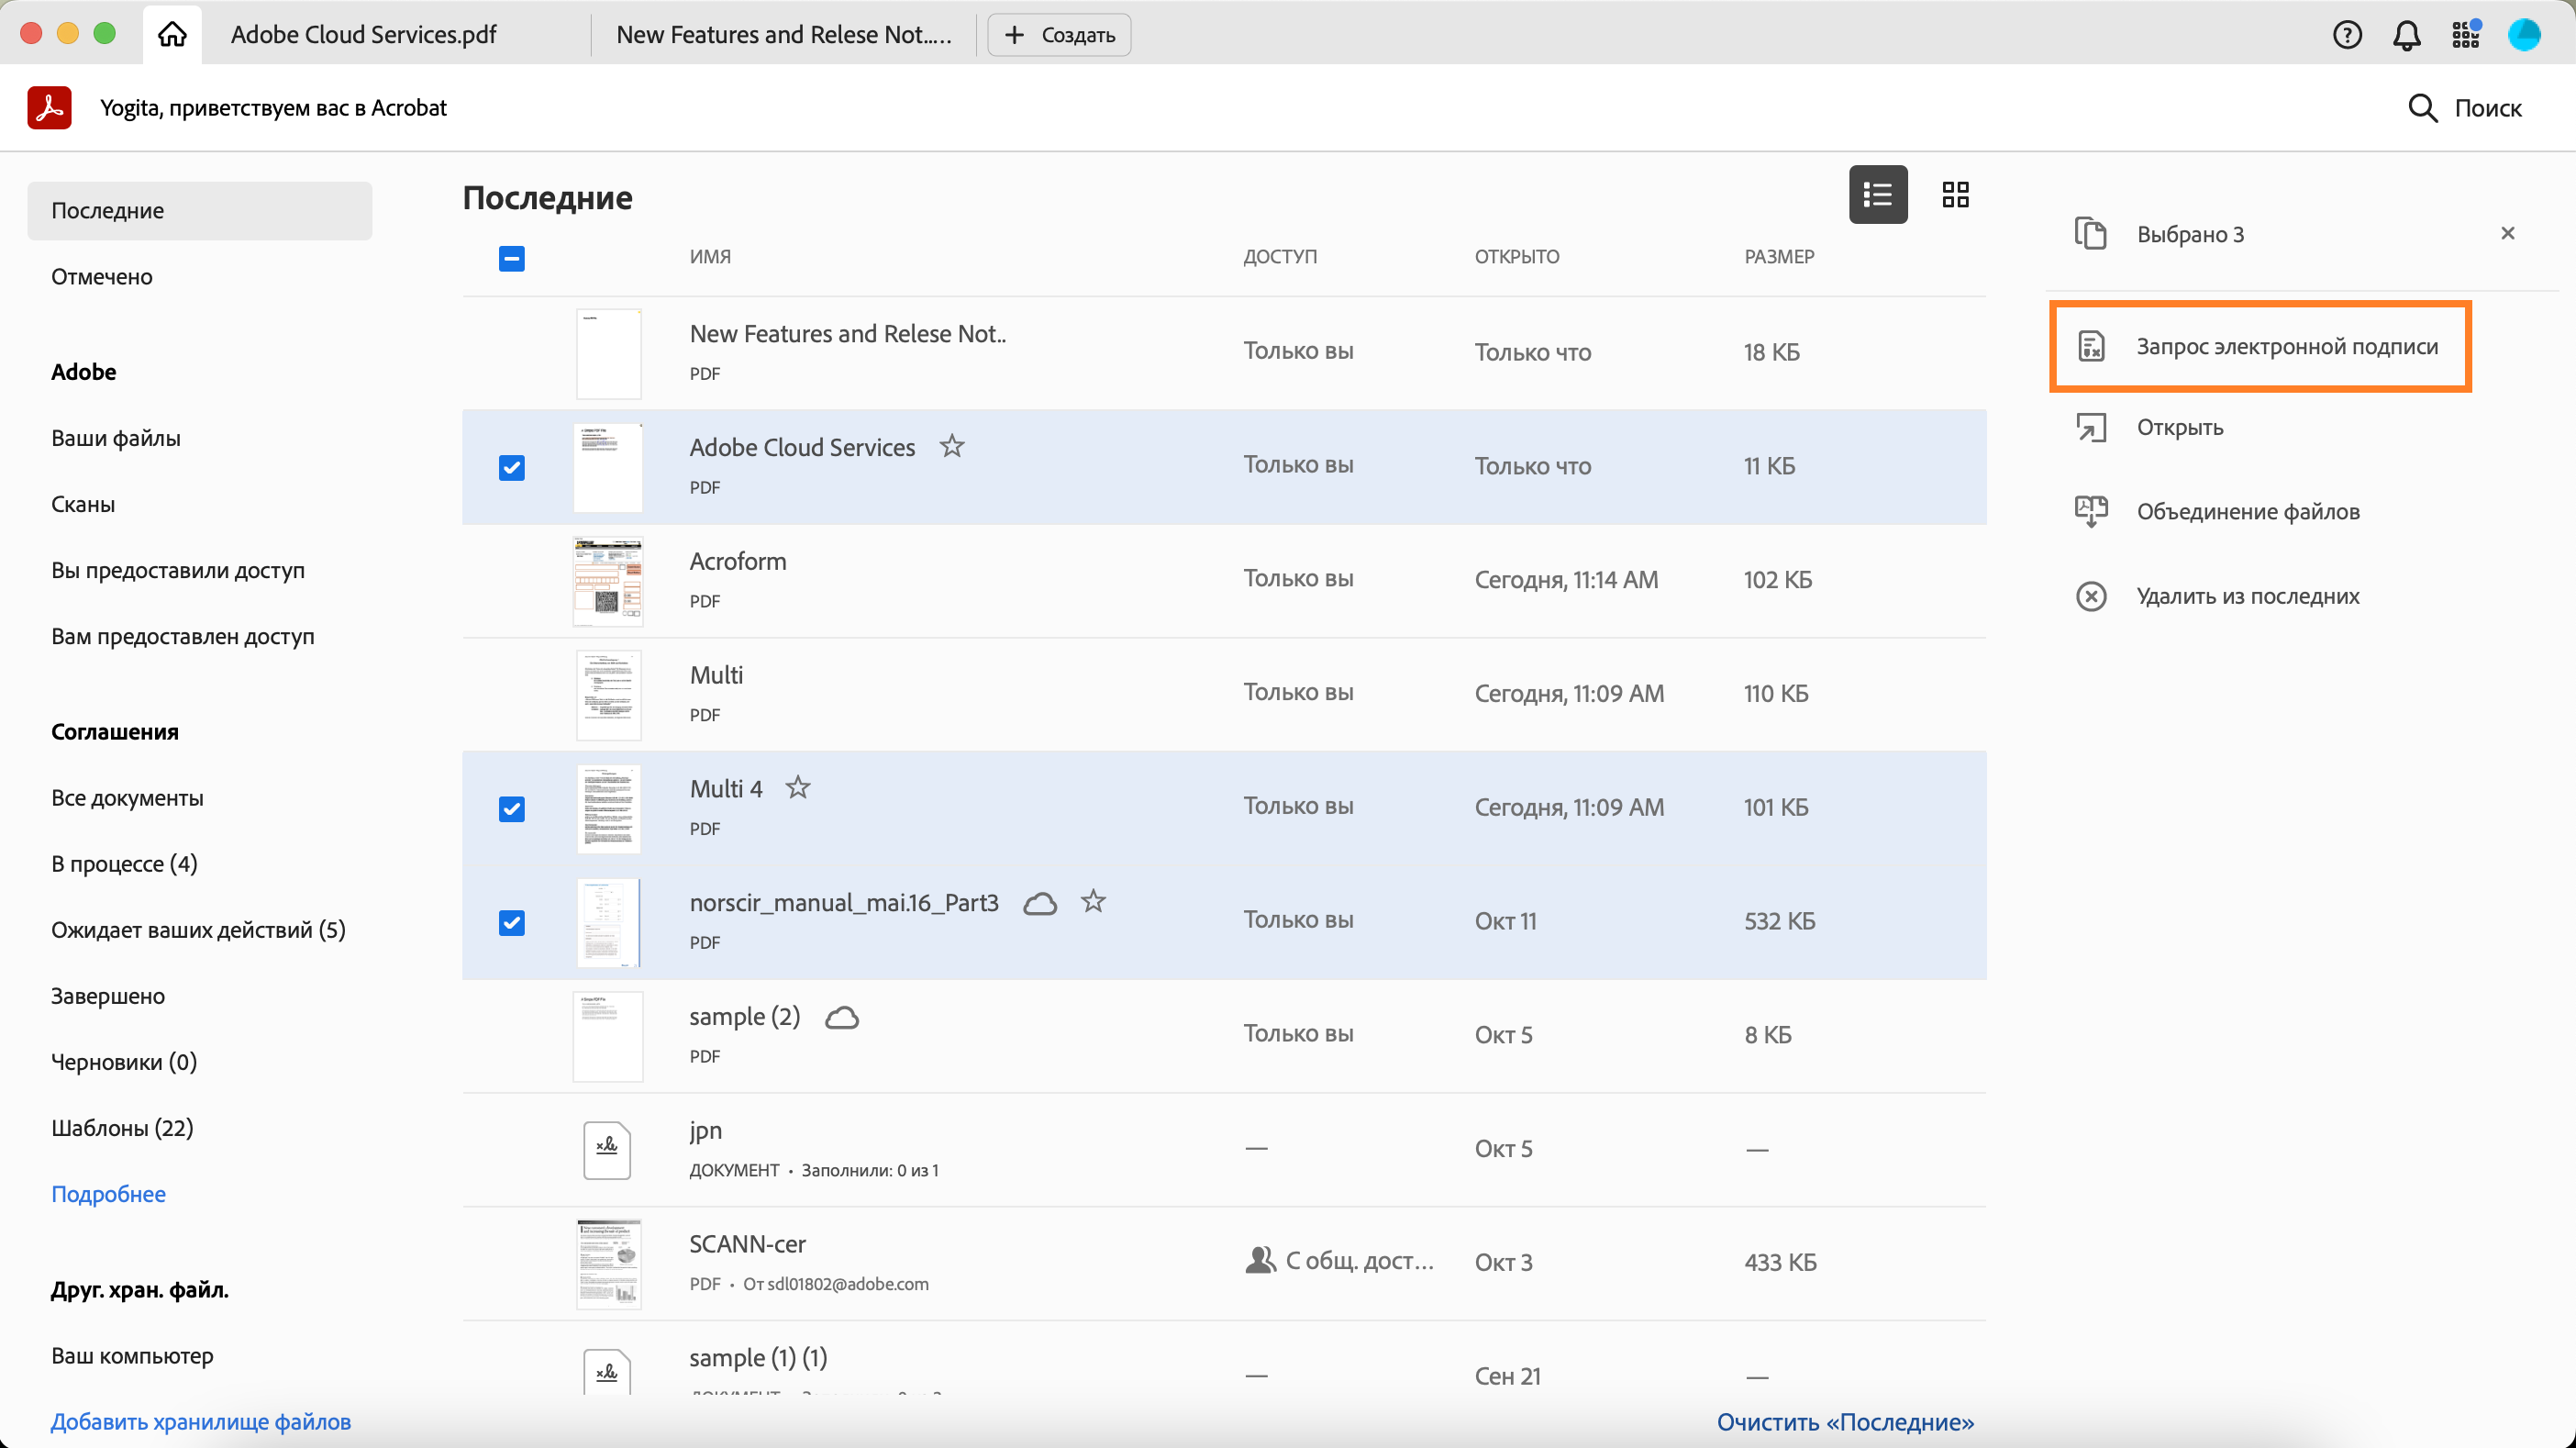Click the Home icon tab
This screenshot has height=1448, width=2576.
tap(172, 35)
